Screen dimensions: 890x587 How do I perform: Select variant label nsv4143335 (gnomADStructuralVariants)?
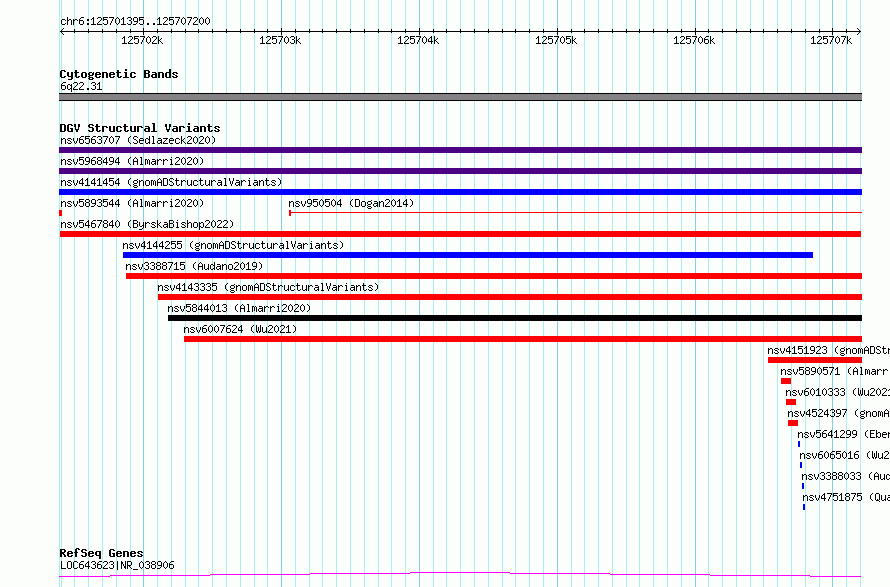point(268,287)
